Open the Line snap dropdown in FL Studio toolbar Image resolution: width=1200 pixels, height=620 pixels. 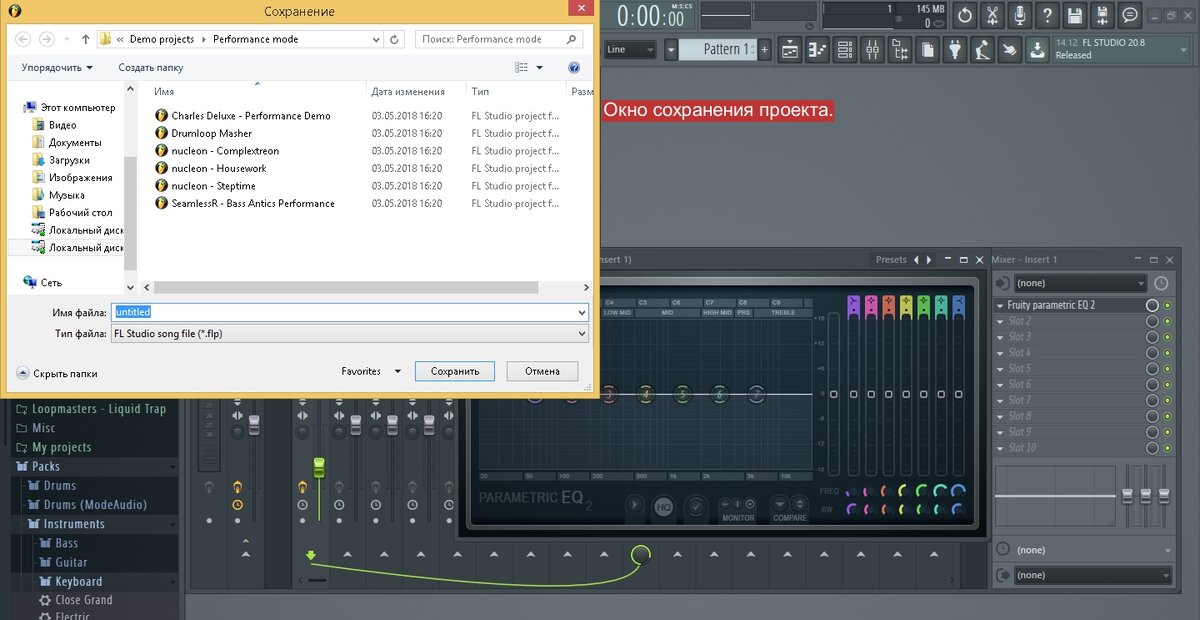tap(630, 49)
